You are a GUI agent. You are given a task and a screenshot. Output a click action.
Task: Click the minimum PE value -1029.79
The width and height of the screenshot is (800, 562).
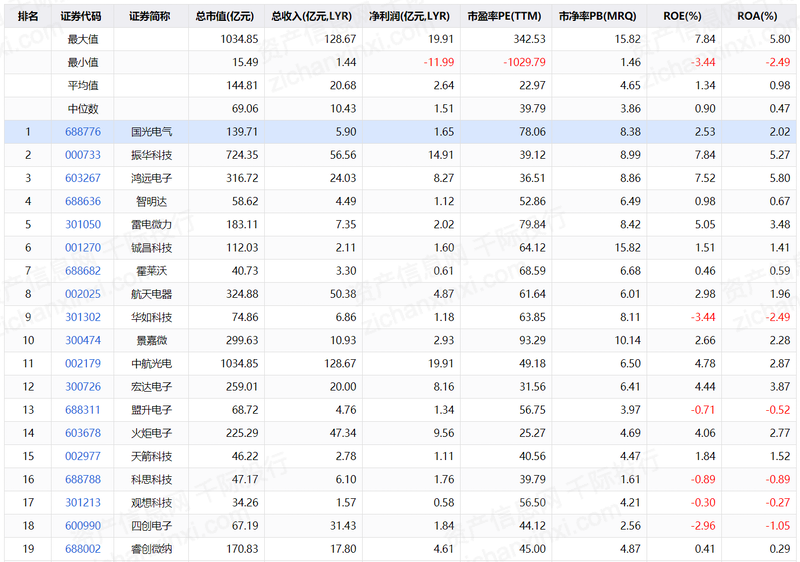524,62
